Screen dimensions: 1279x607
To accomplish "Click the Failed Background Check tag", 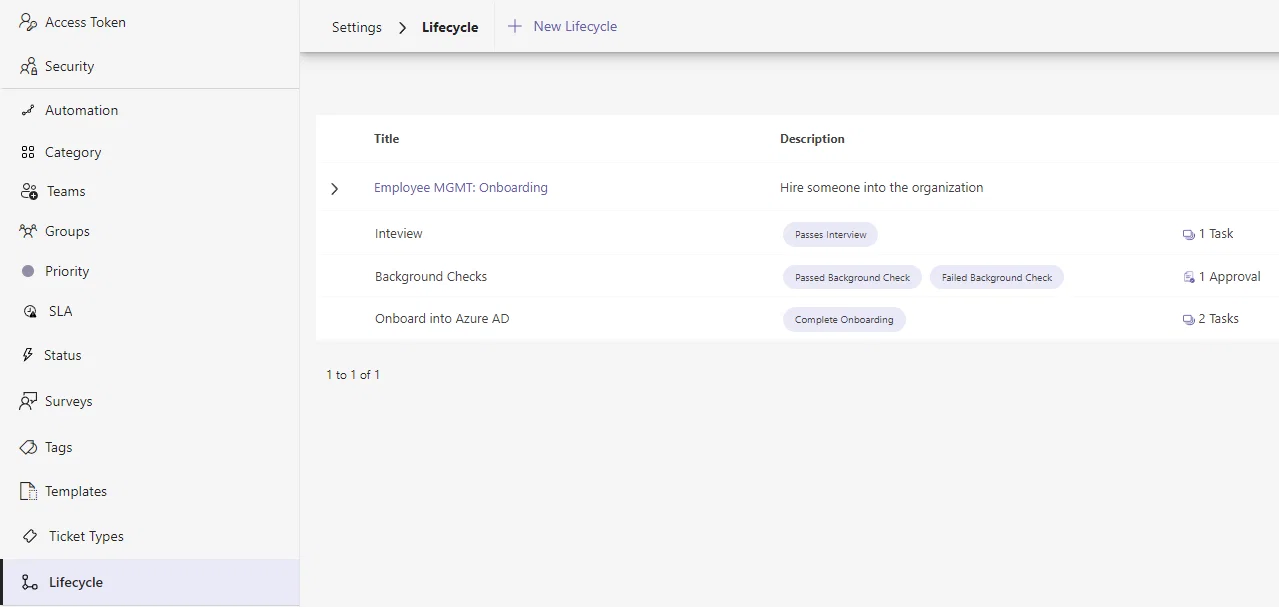I will point(997,277).
